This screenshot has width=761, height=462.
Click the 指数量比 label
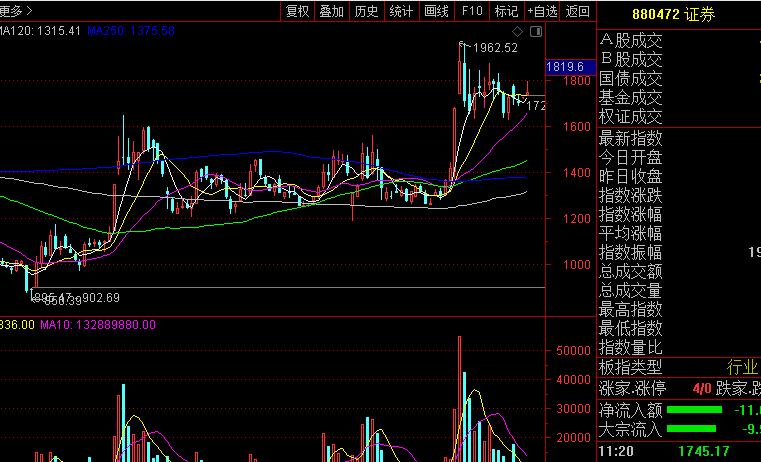tap(630, 347)
